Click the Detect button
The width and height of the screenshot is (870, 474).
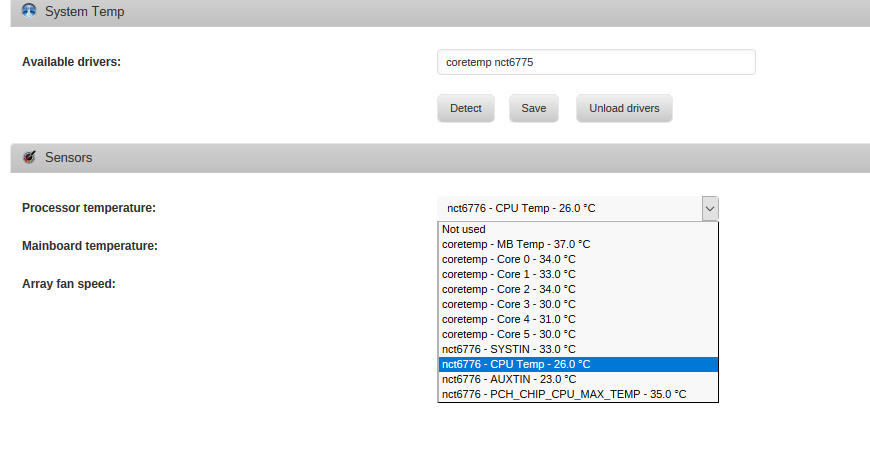tap(466, 108)
